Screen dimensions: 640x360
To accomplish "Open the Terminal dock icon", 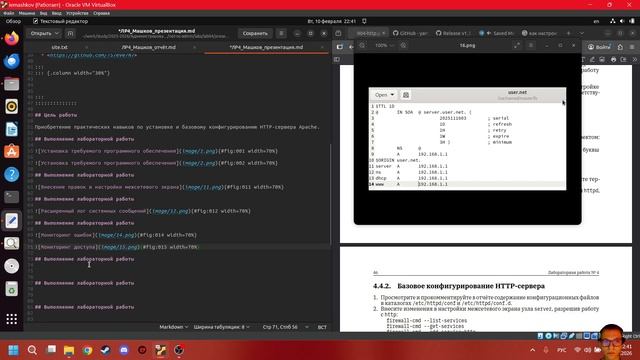I will (x=11, y=197).
